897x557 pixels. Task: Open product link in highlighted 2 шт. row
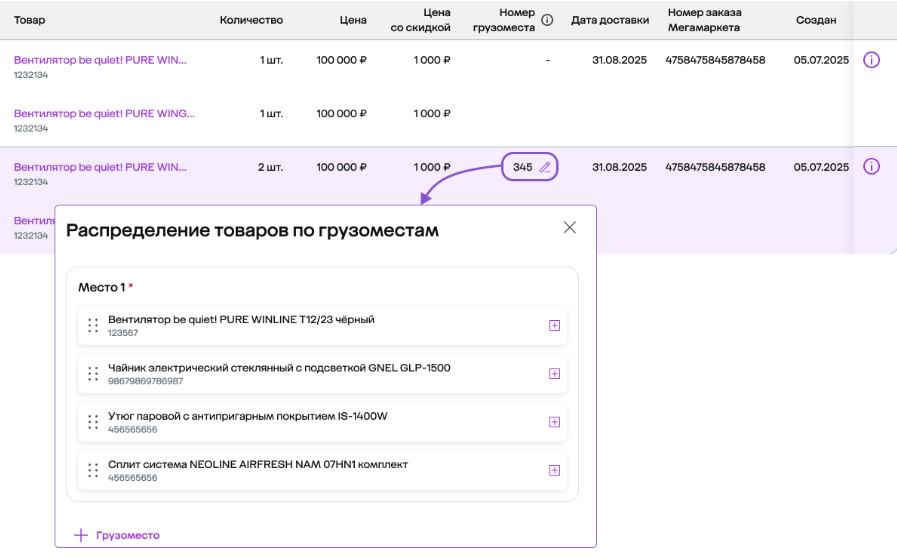(100, 167)
